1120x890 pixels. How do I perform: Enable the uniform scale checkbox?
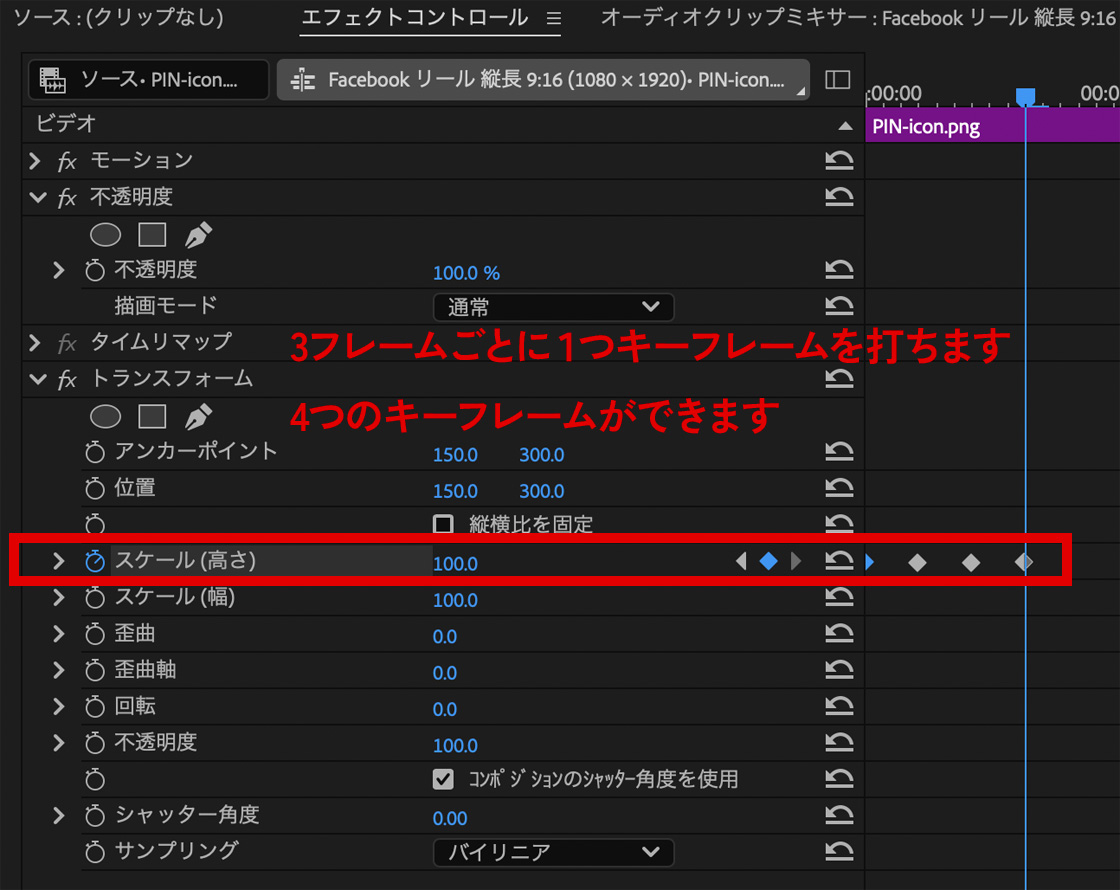click(x=443, y=524)
